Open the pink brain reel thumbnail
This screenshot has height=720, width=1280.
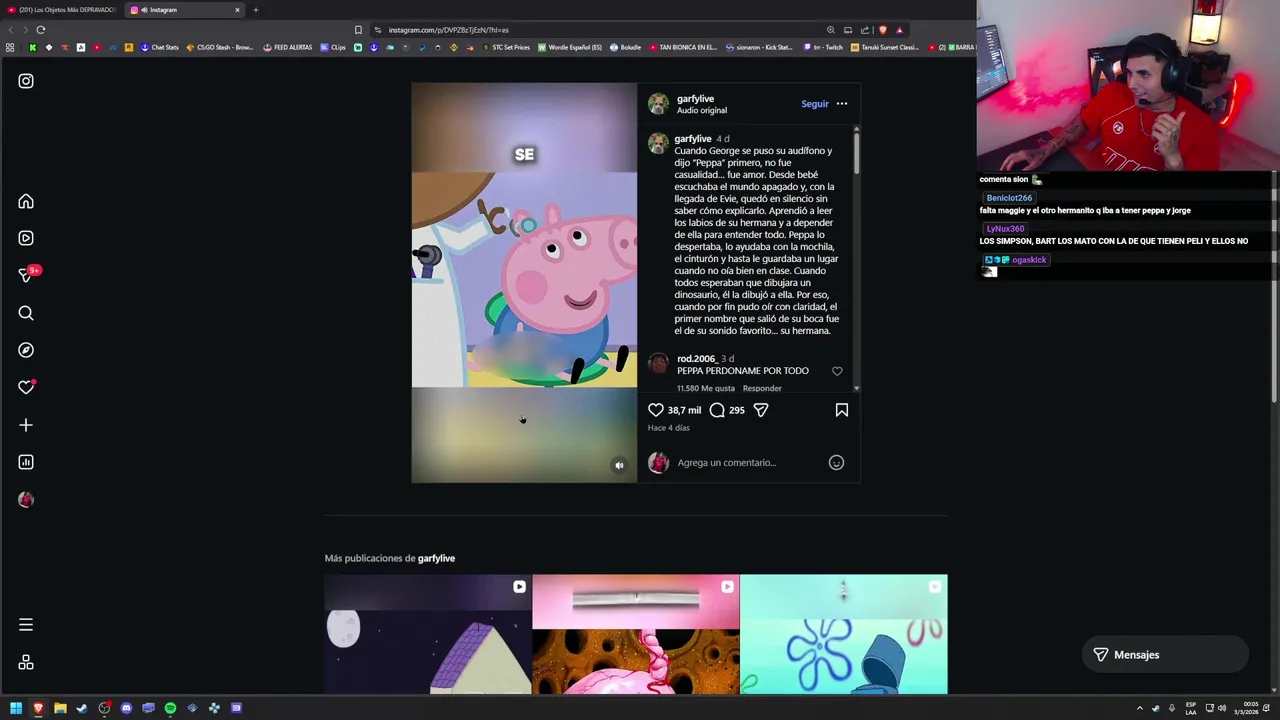tap(636, 634)
